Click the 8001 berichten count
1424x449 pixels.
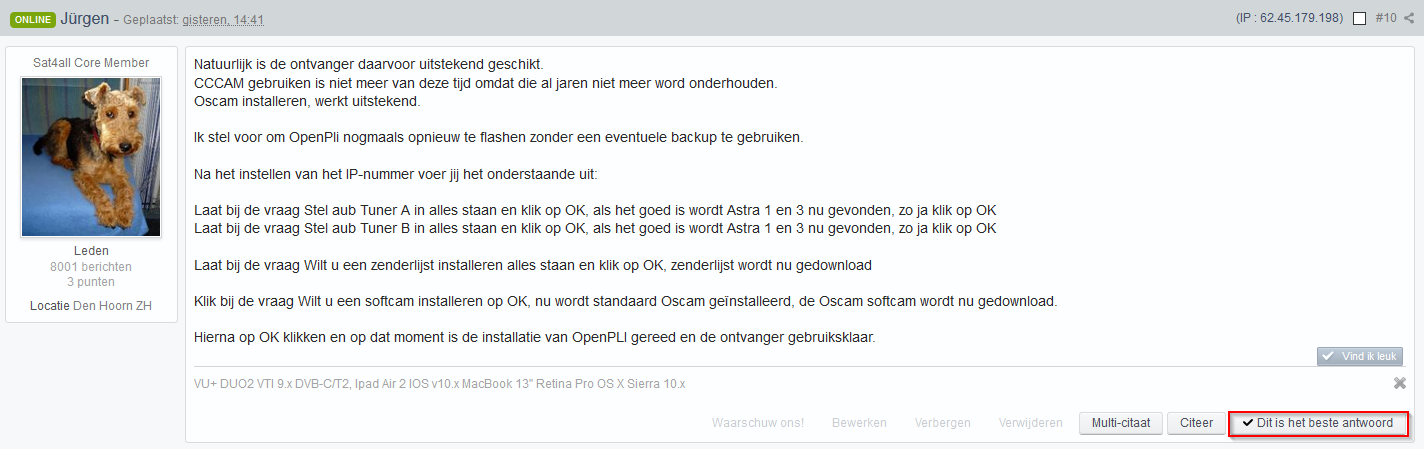pyautogui.click(x=91, y=267)
